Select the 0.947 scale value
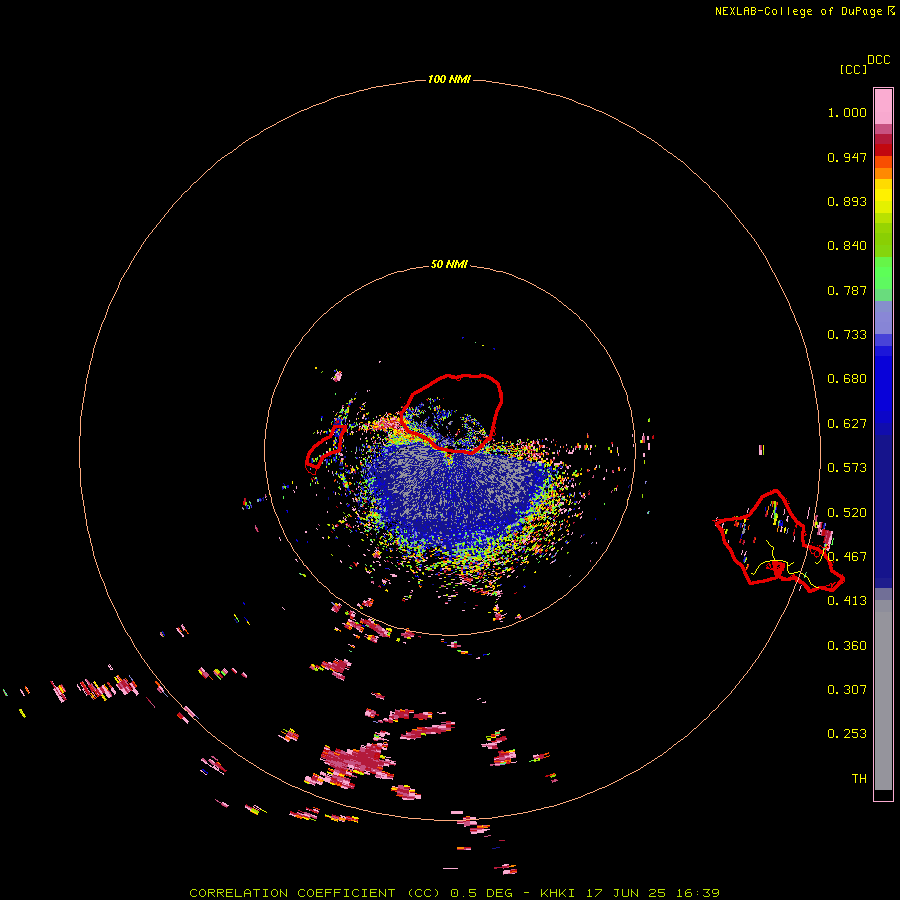The width and height of the screenshot is (900, 900). click(x=847, y=157)
